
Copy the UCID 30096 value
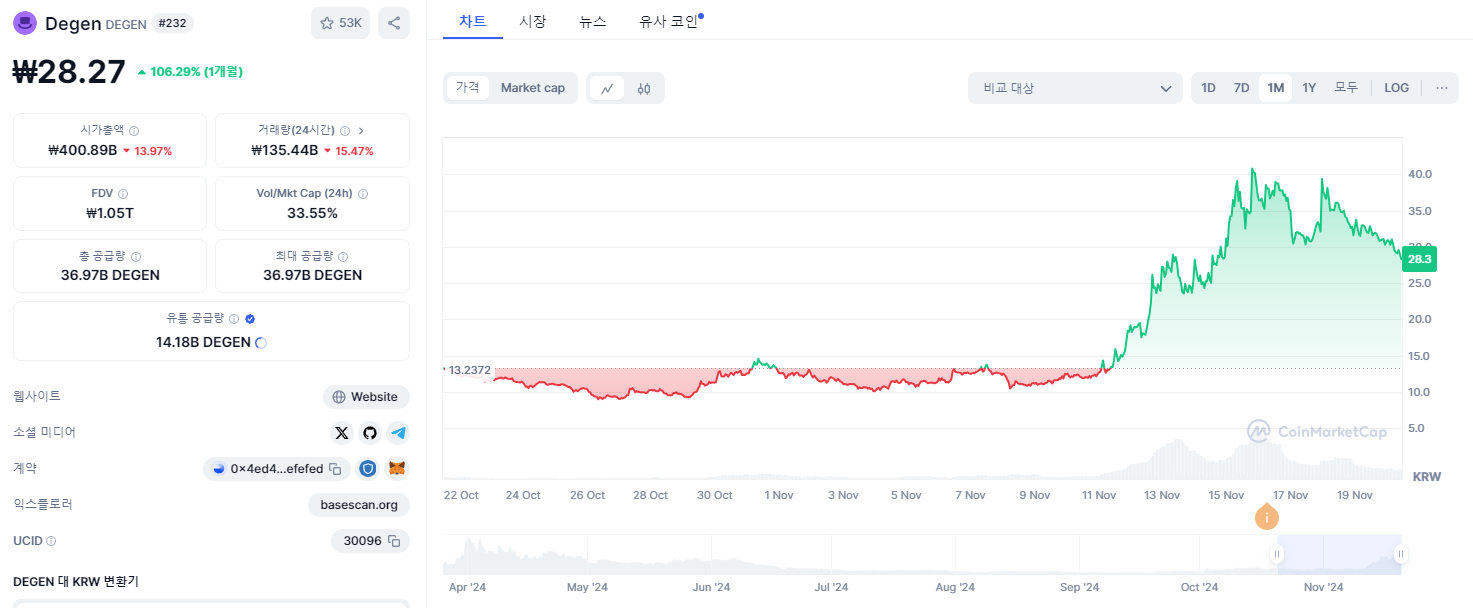click(394, 541)
